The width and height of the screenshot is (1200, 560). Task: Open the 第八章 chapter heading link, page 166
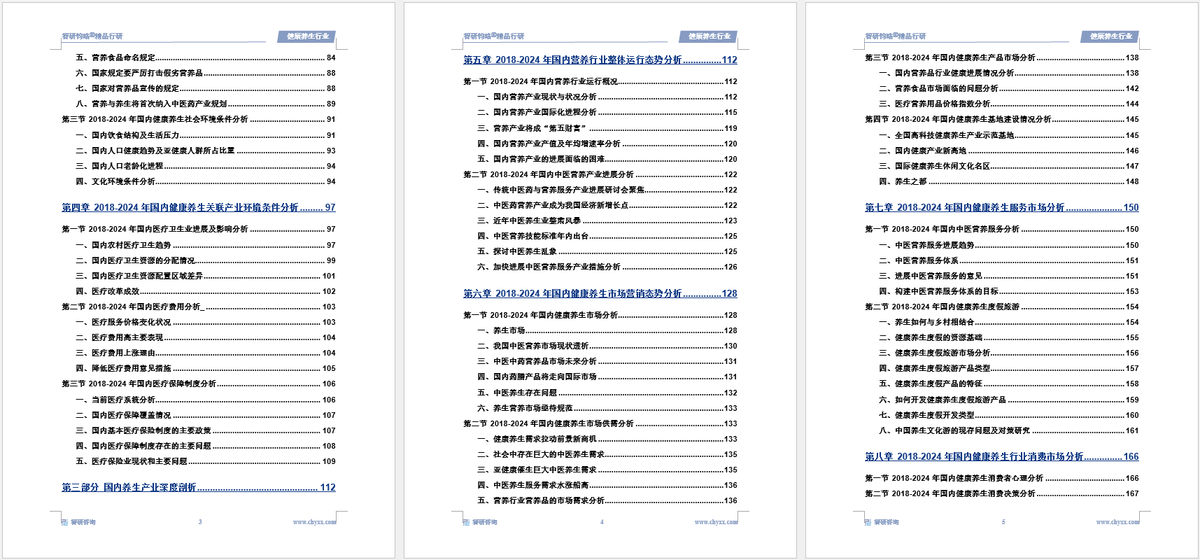(1001, 456)
